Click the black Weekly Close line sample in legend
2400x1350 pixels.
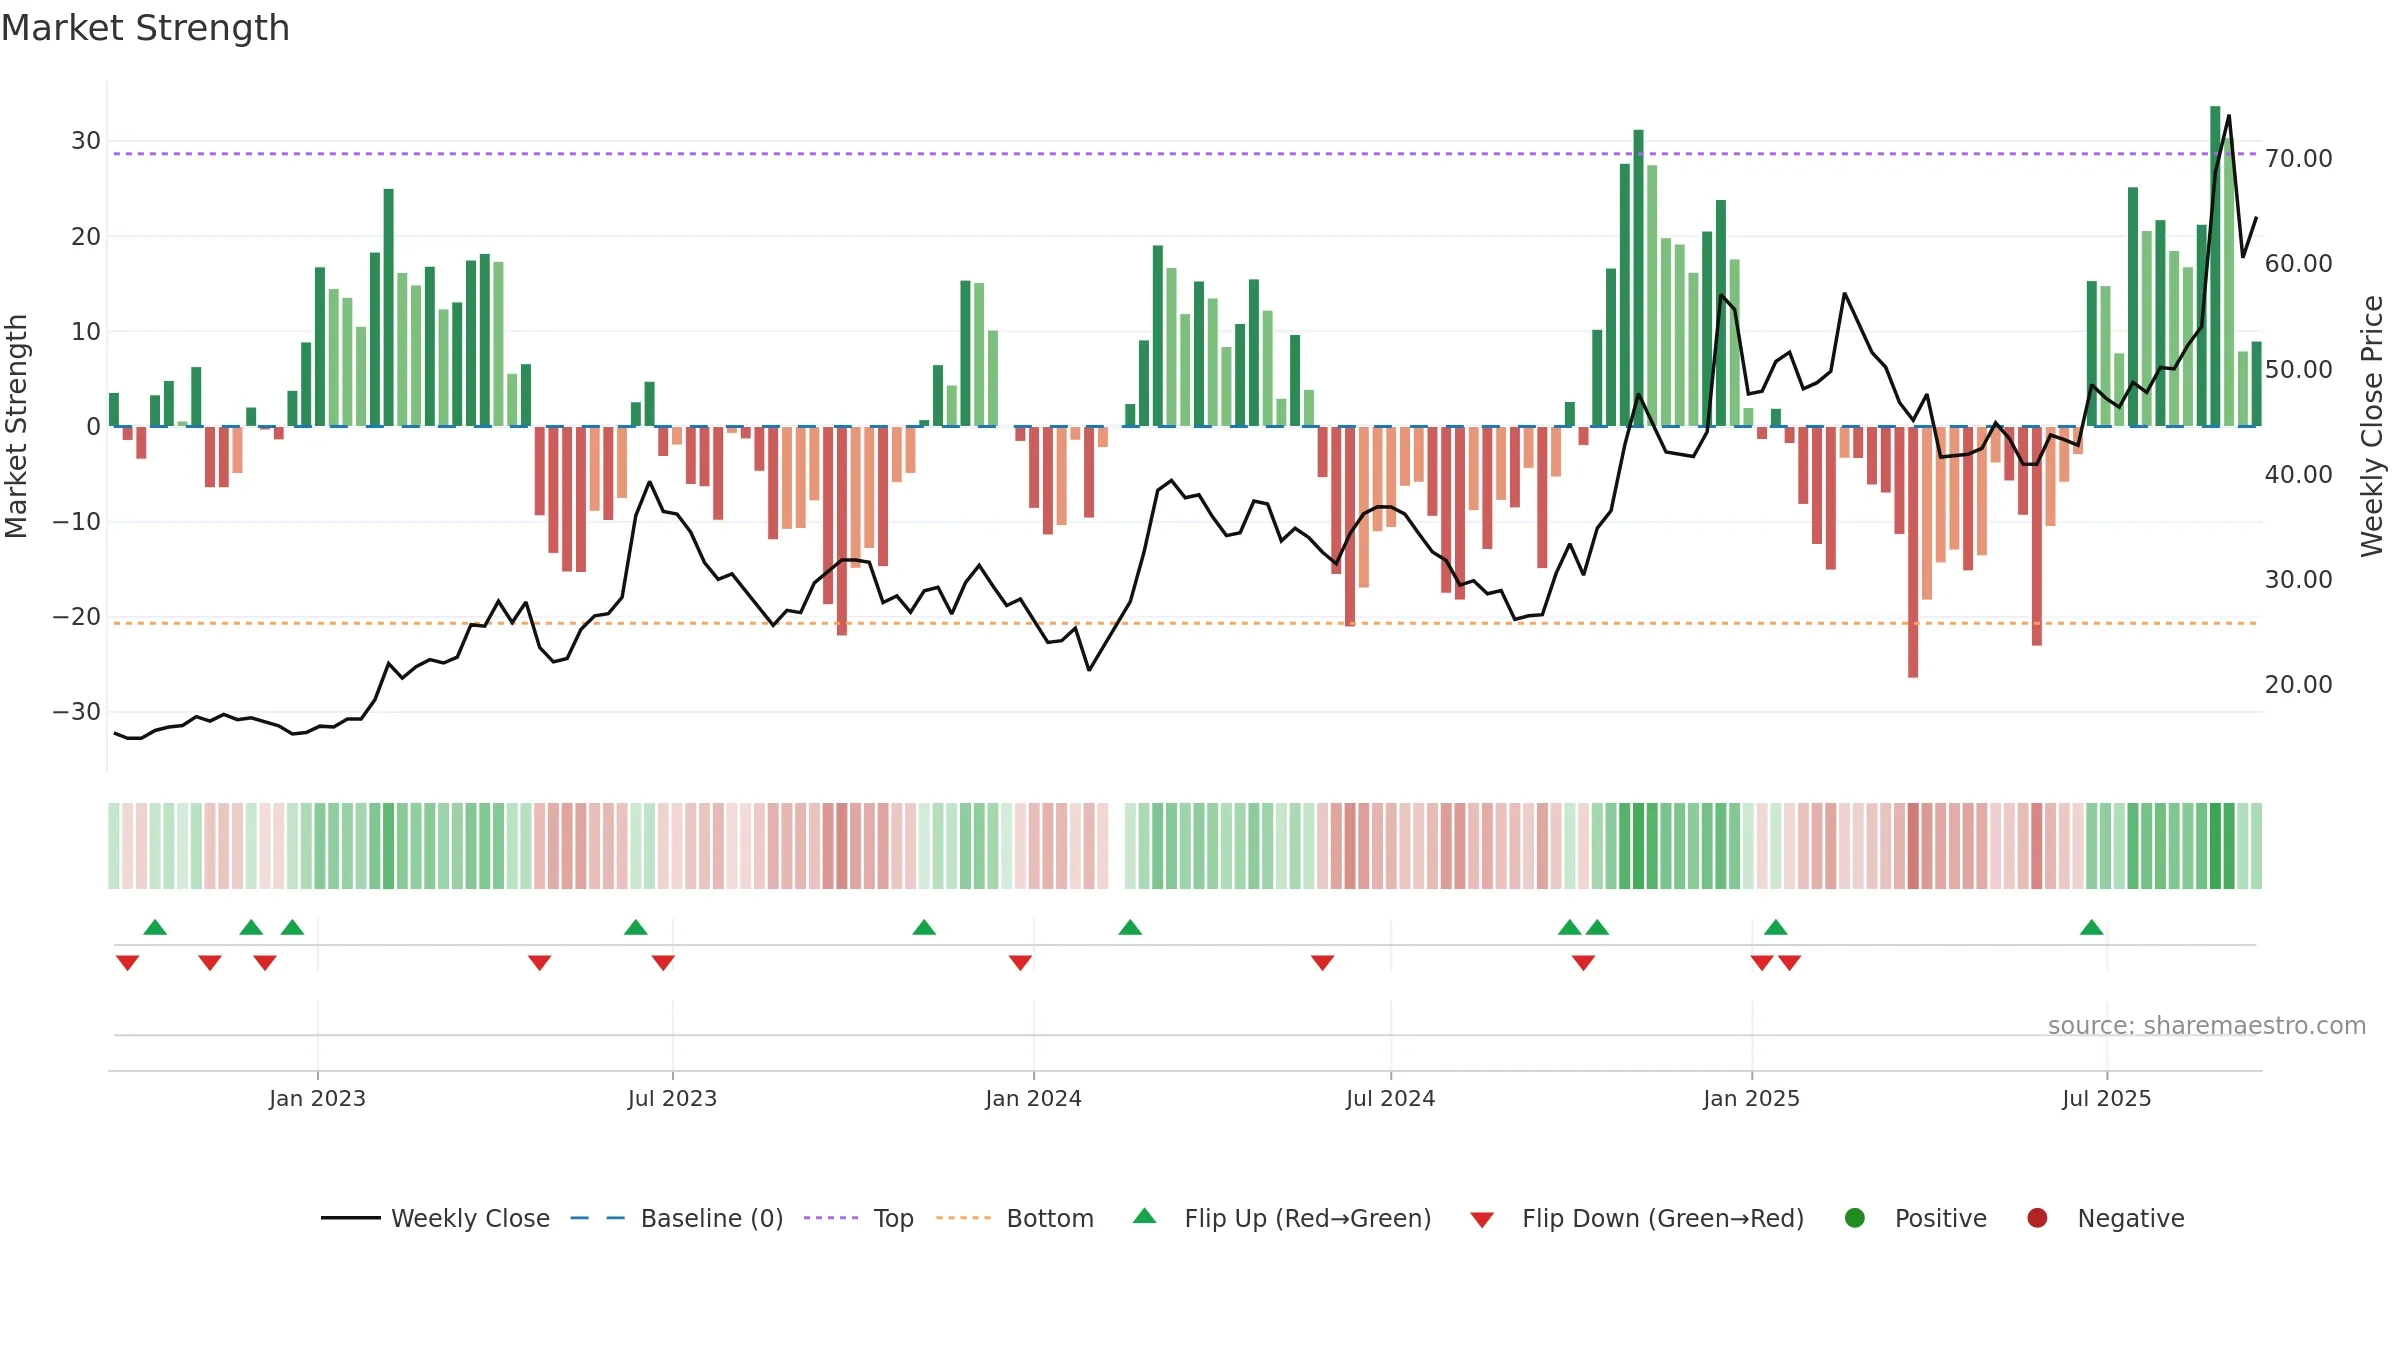351,1218
